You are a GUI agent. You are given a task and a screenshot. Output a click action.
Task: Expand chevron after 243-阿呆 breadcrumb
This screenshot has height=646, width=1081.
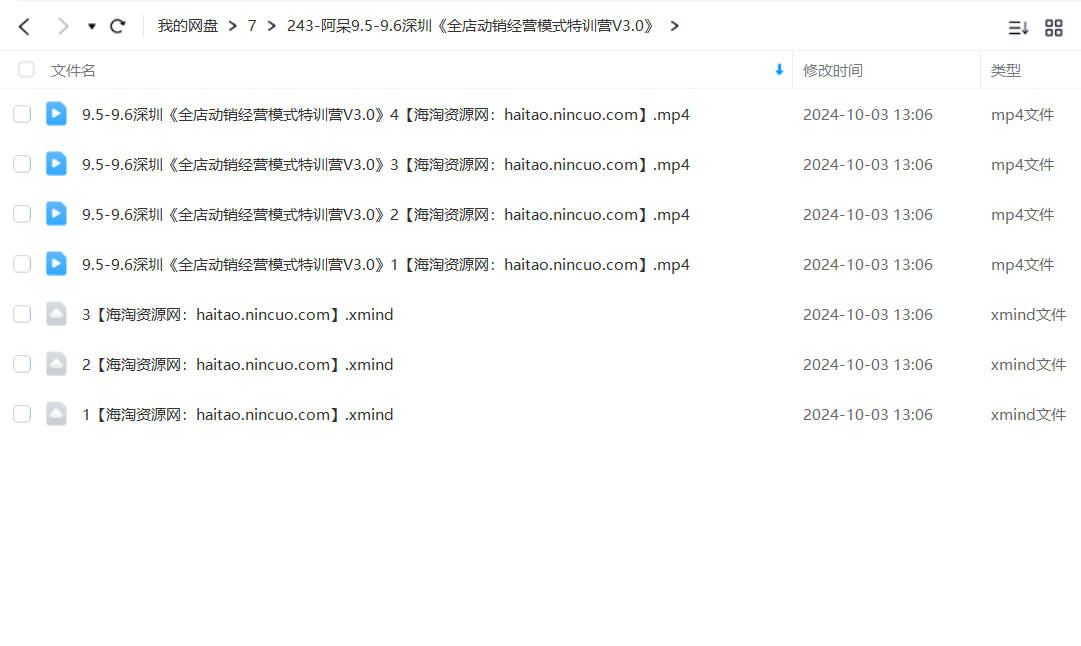[674, 26]
